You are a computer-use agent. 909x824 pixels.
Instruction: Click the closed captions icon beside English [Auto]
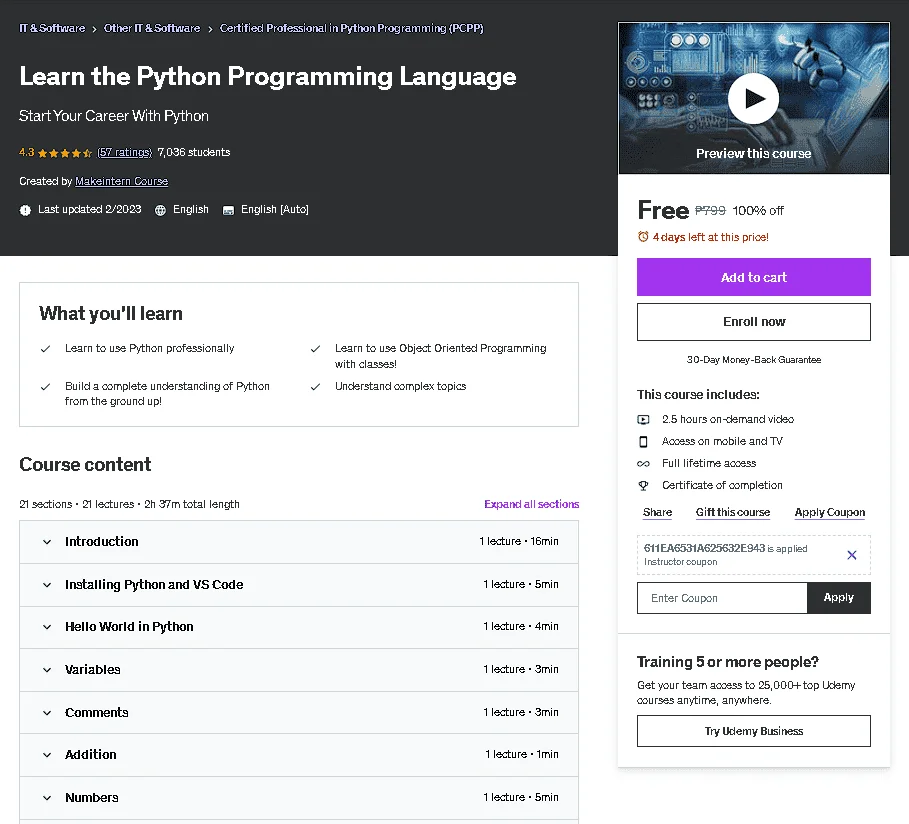[x=228, y=210]
